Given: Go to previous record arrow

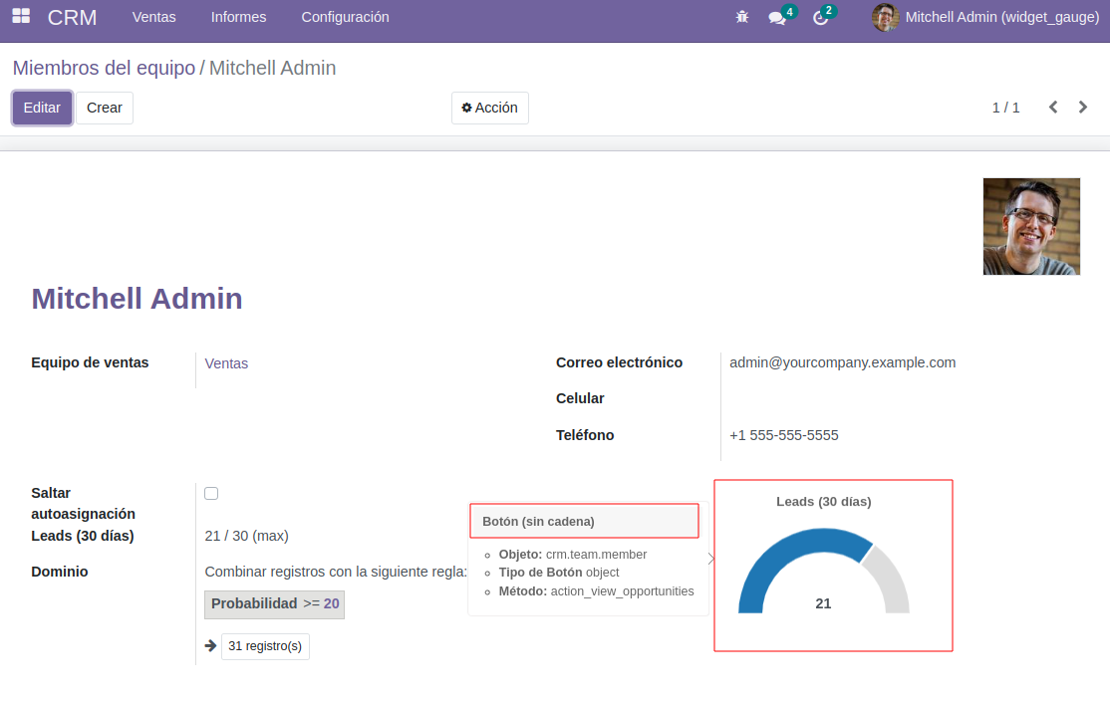Looking at the screenshot, I should [x=1053, y=107].
